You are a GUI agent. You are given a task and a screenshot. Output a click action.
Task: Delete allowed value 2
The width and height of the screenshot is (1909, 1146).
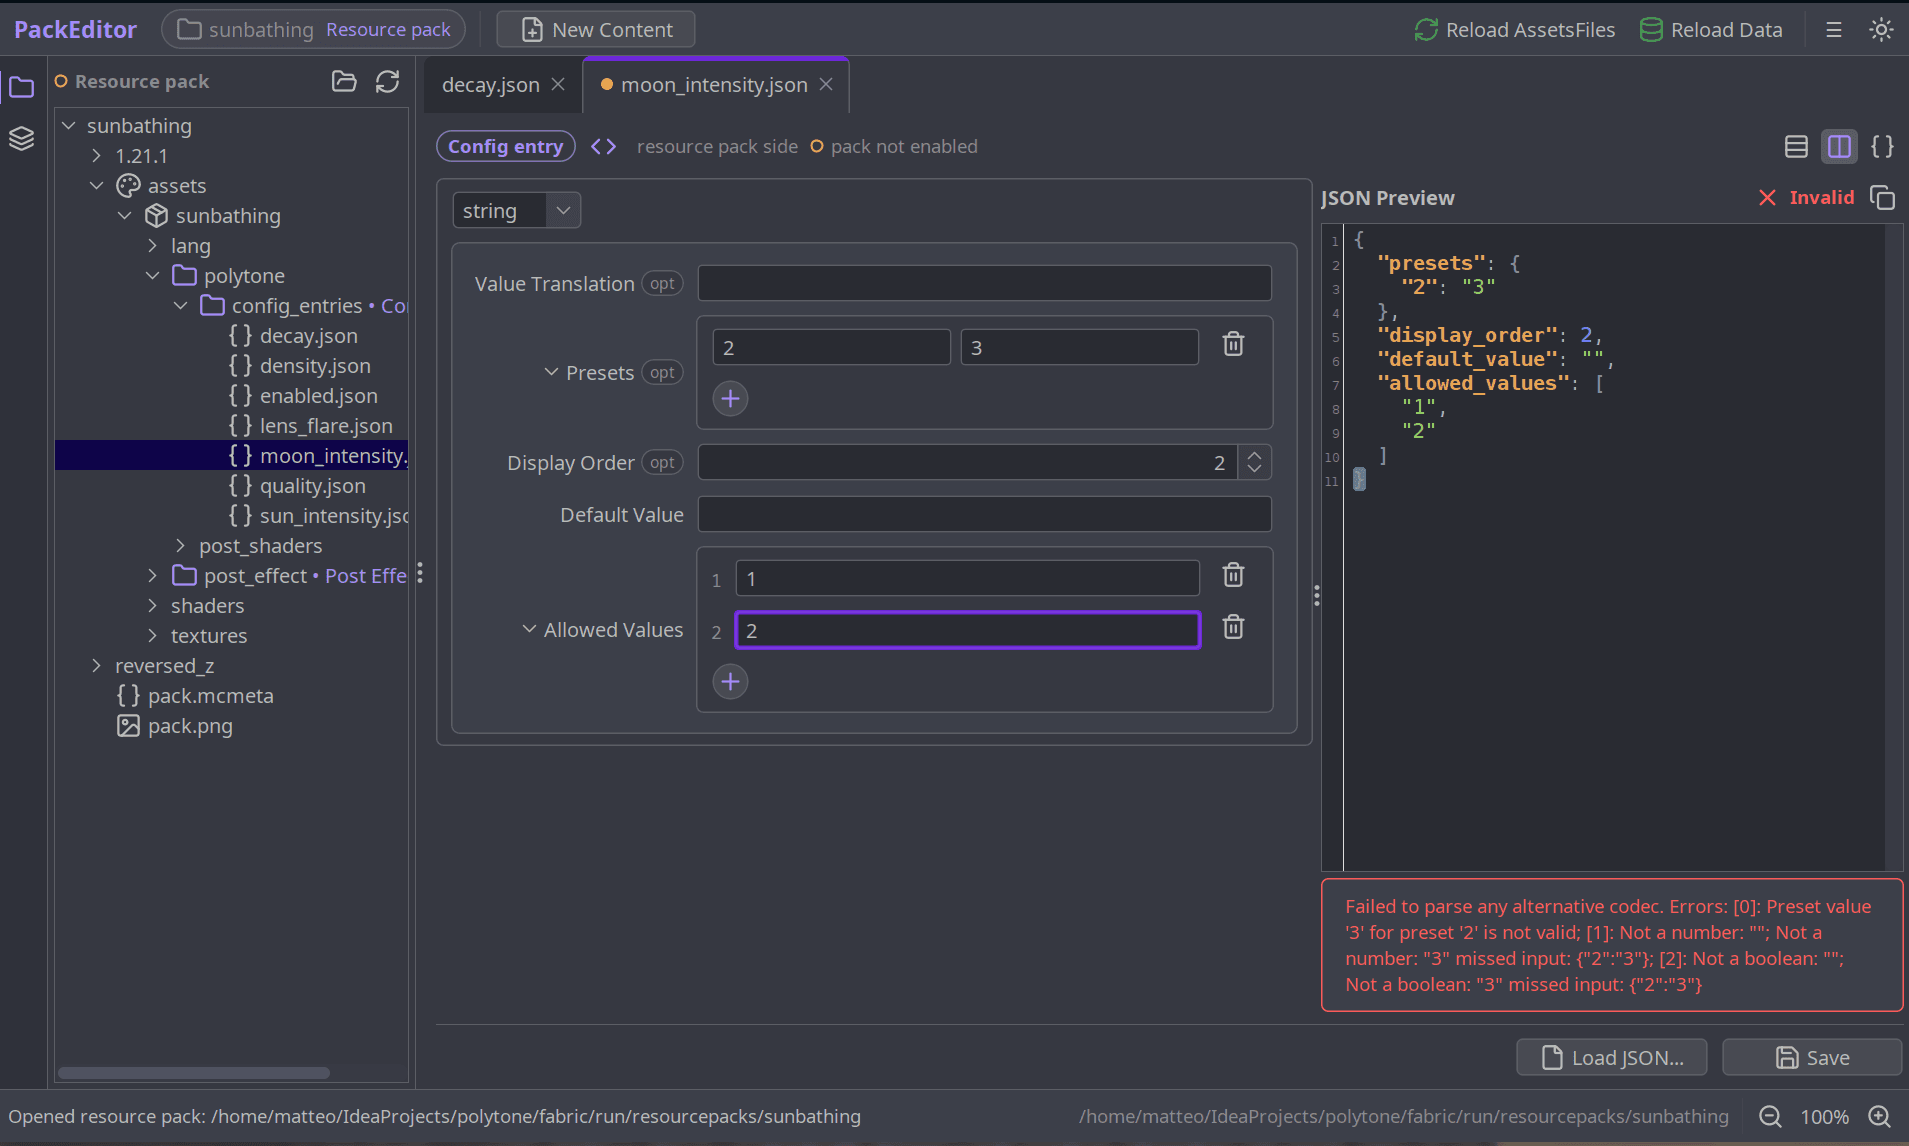click(1233, 627)
